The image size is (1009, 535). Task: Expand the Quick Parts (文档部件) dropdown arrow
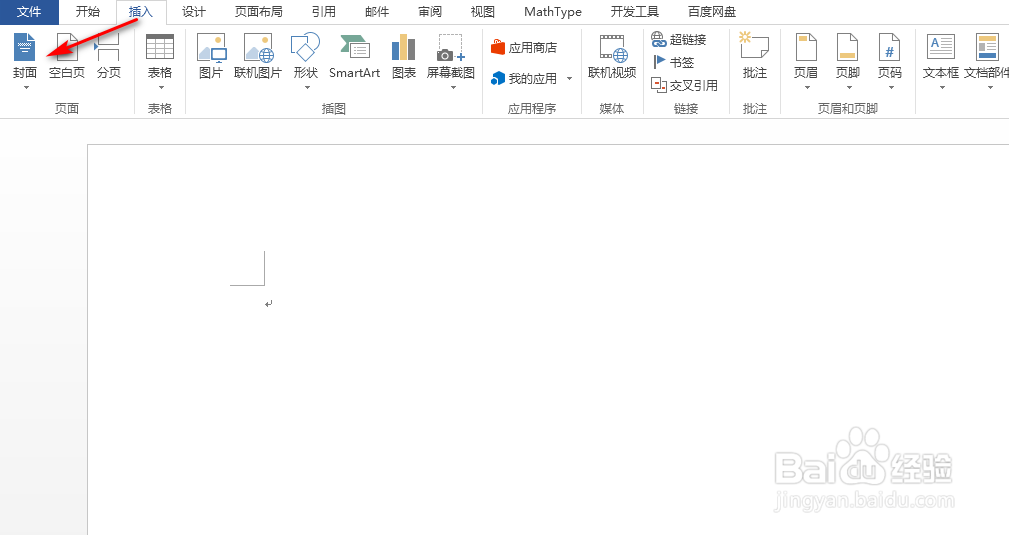(x=990, y=88)
